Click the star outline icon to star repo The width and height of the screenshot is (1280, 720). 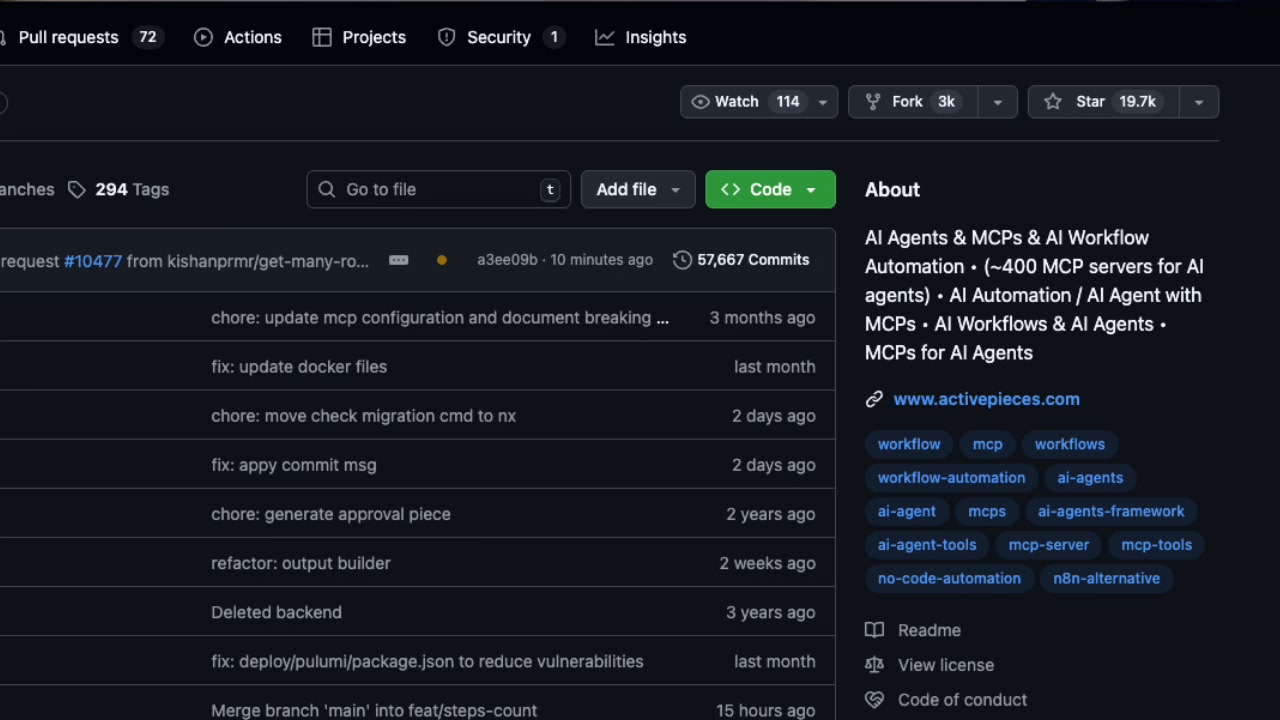coord(1052,101)
